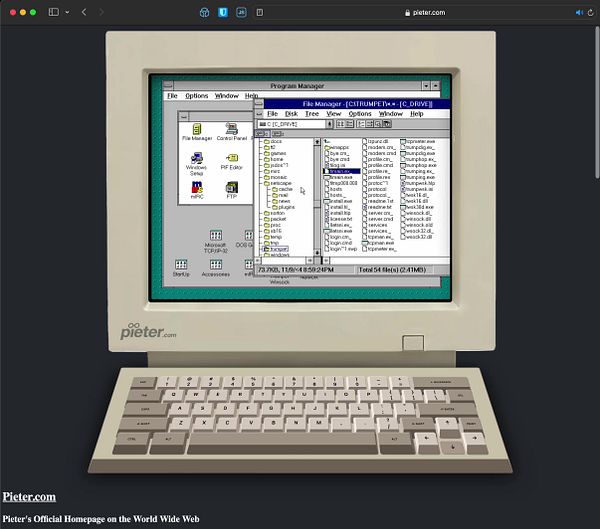Viewport: 600px width, 529px height.
Task: Start the mIRC program icon
Action: coord(197,190)
